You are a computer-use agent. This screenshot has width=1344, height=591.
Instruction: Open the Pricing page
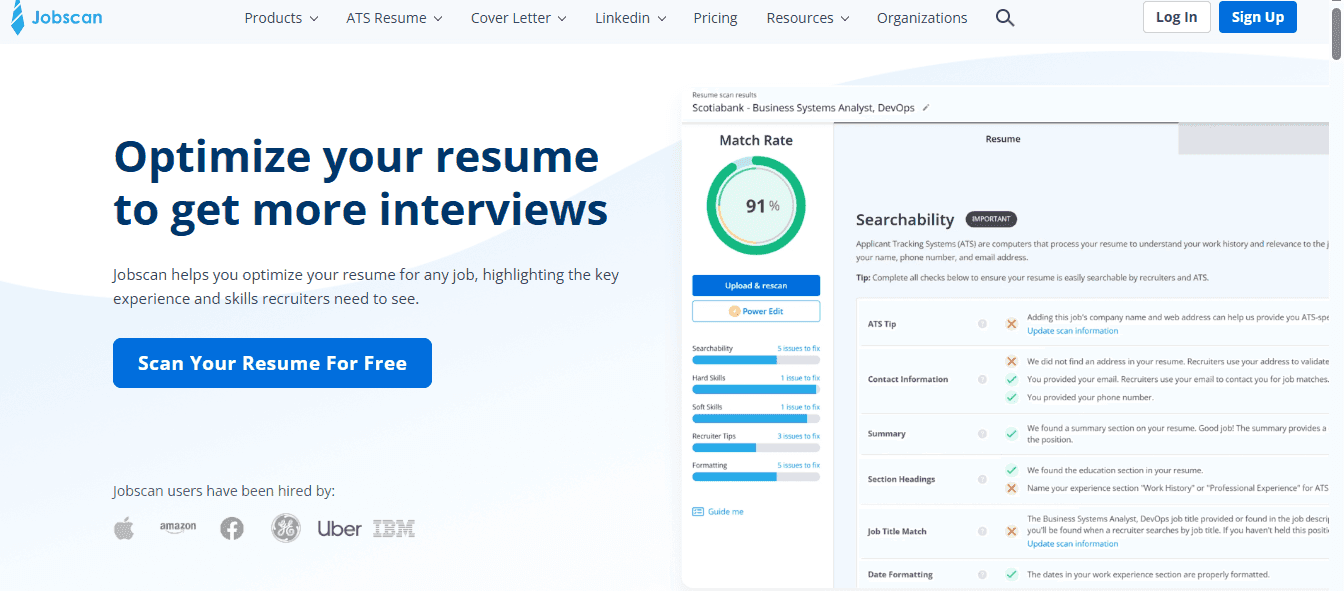[715, 18]
